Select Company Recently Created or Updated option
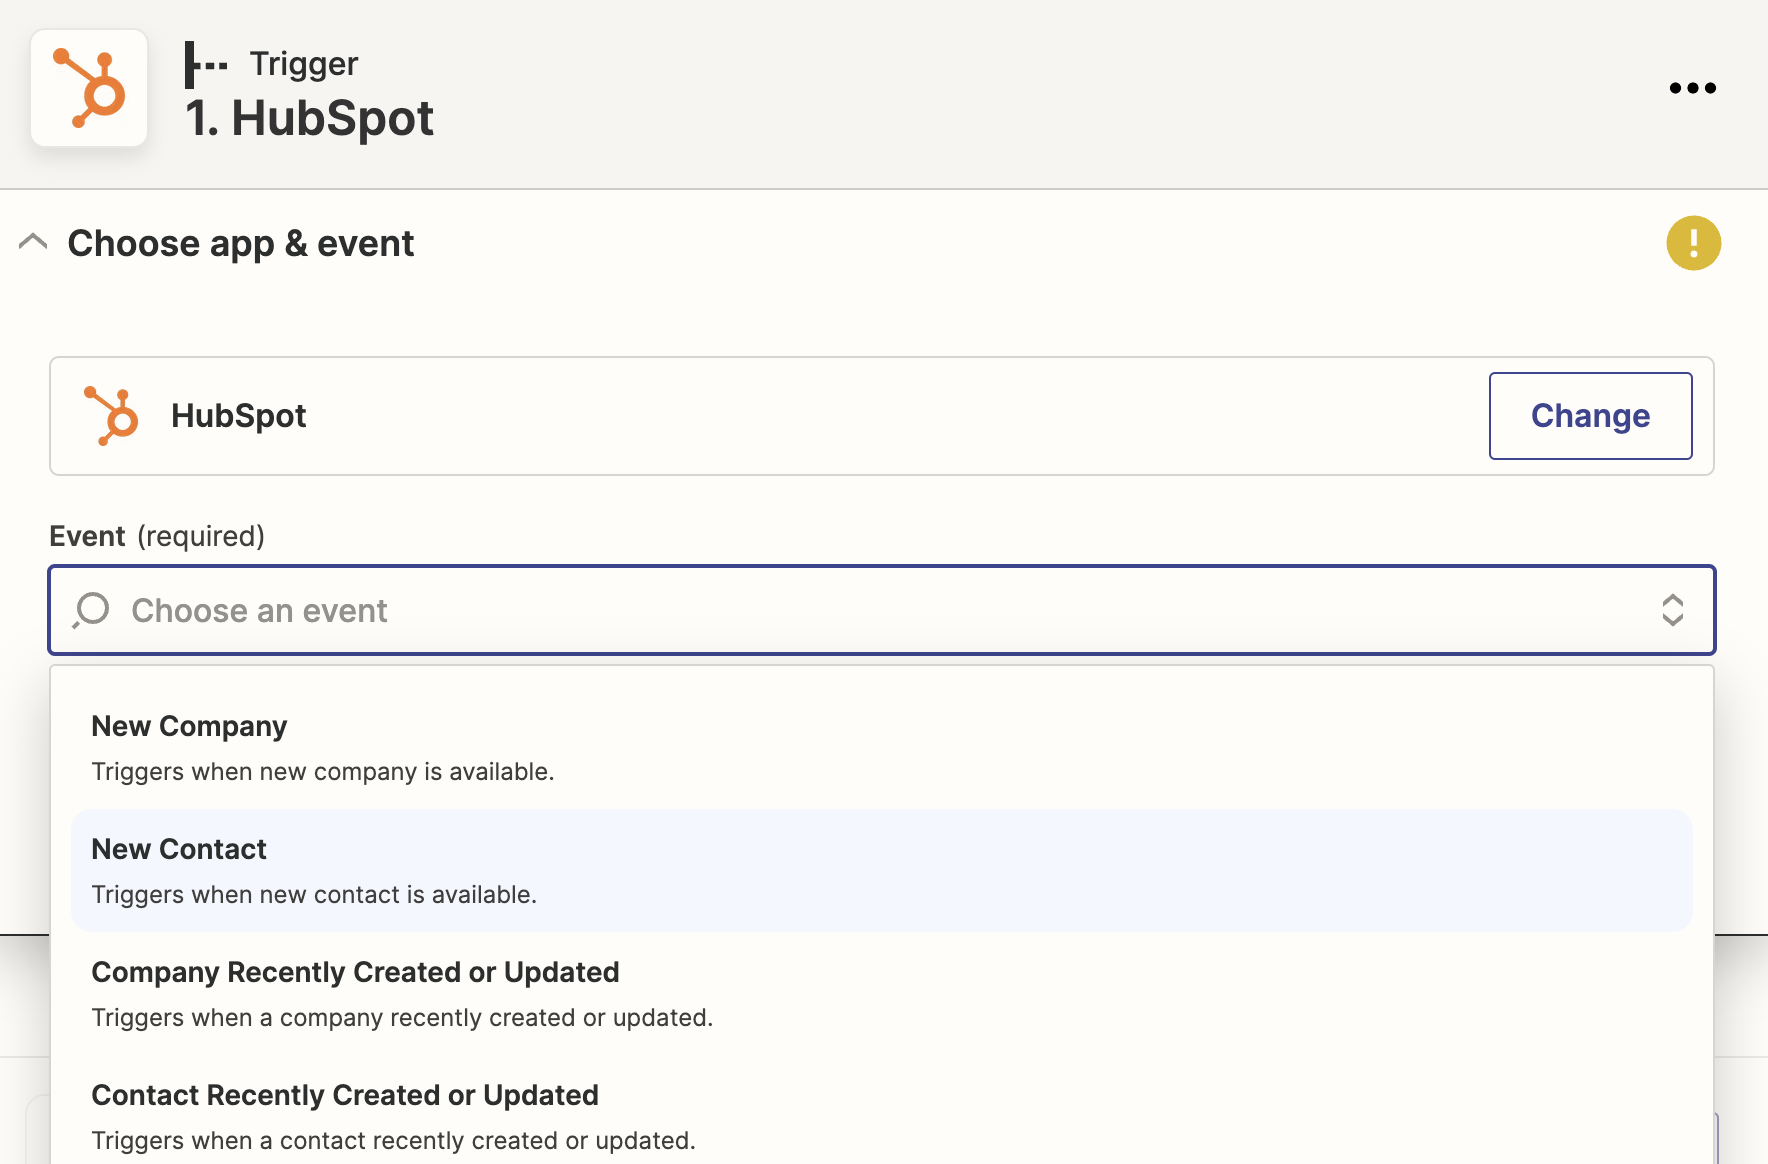 coord(881,993)
